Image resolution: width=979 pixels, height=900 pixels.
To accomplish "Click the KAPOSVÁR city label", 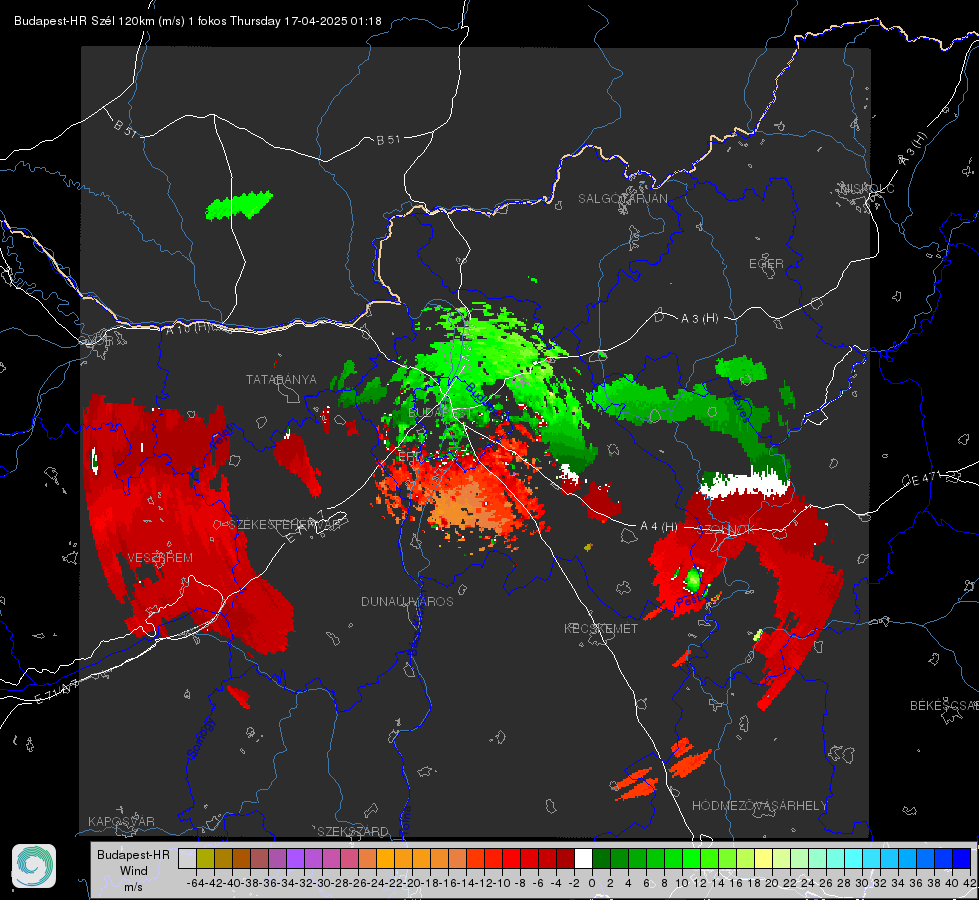I will 121,821.
